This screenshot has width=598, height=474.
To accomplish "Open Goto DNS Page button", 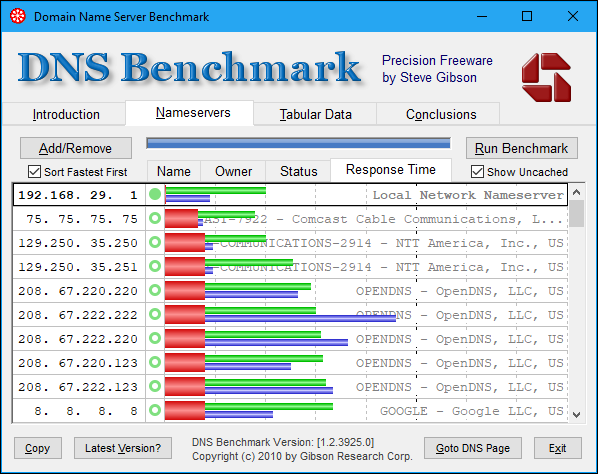I will pyautogui.click(x=473, y=448).
